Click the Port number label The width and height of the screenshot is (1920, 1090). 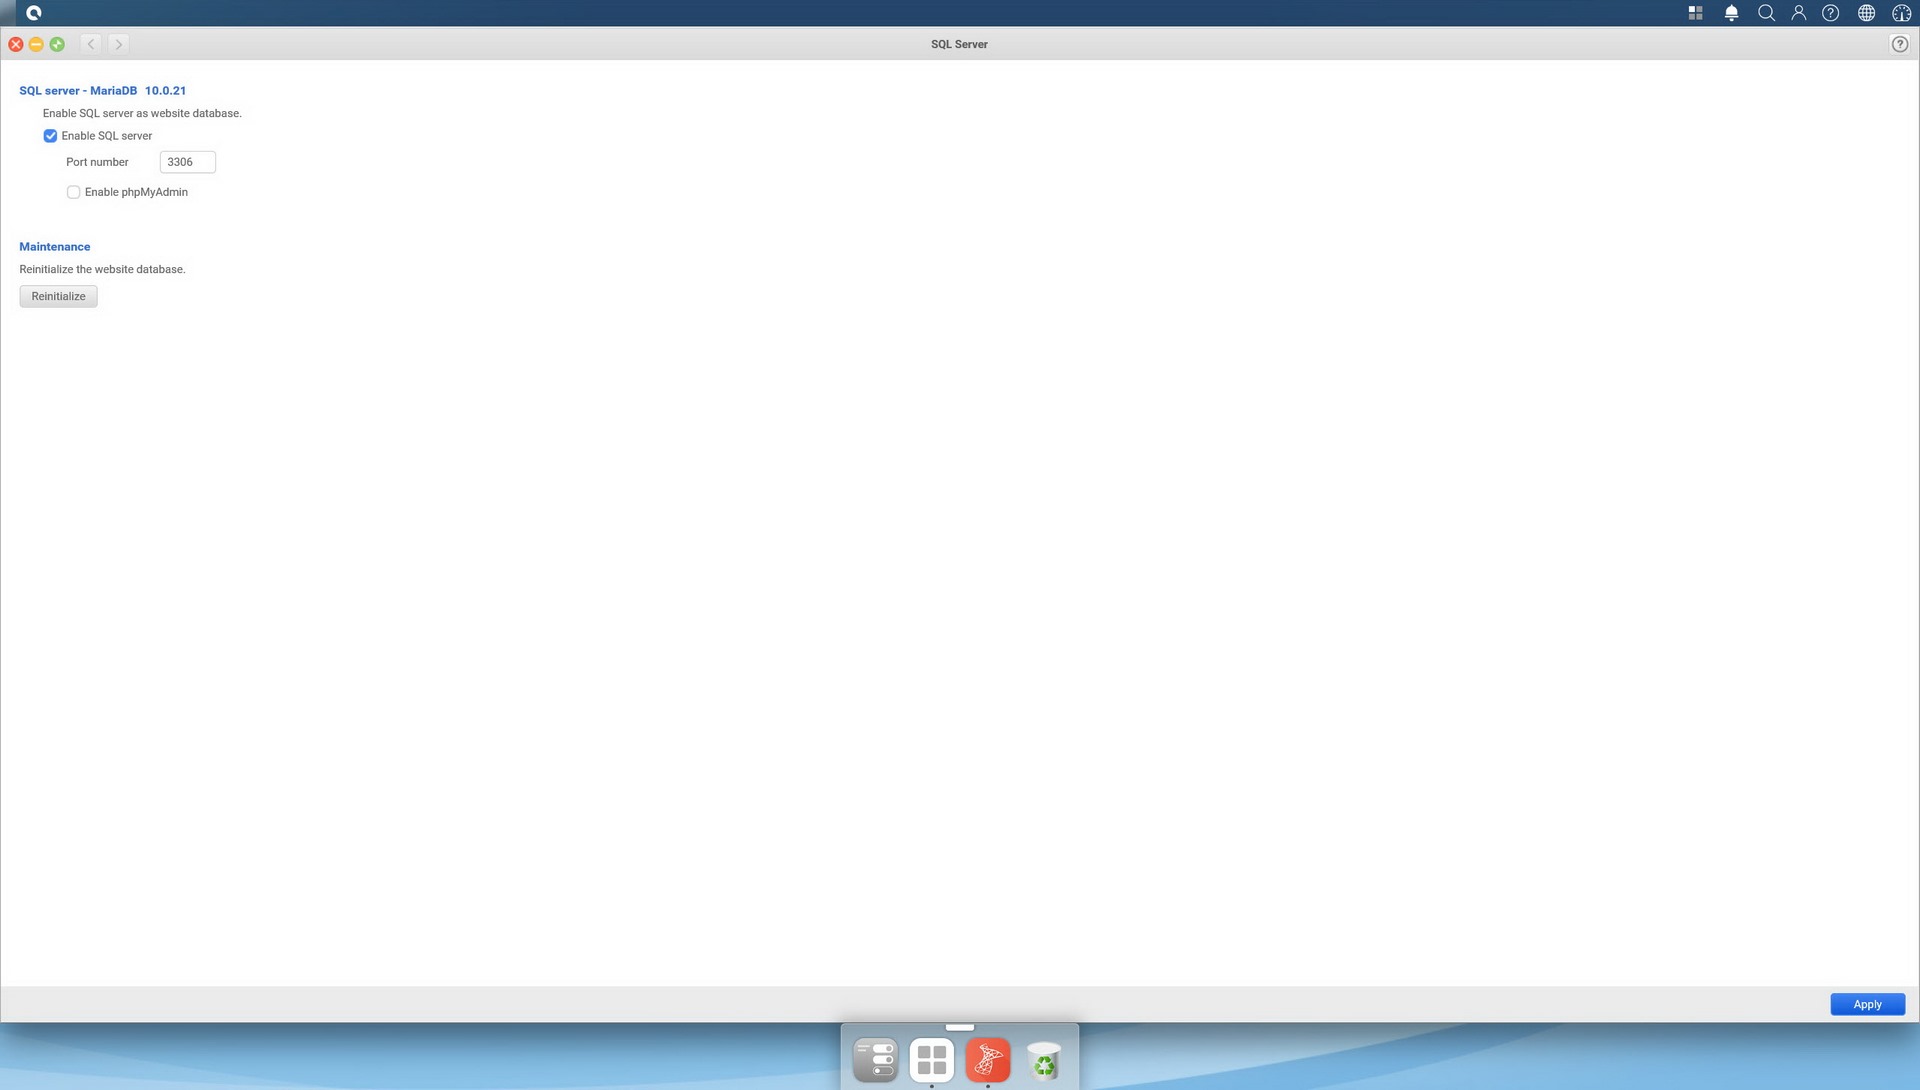(x=97, y=162)
